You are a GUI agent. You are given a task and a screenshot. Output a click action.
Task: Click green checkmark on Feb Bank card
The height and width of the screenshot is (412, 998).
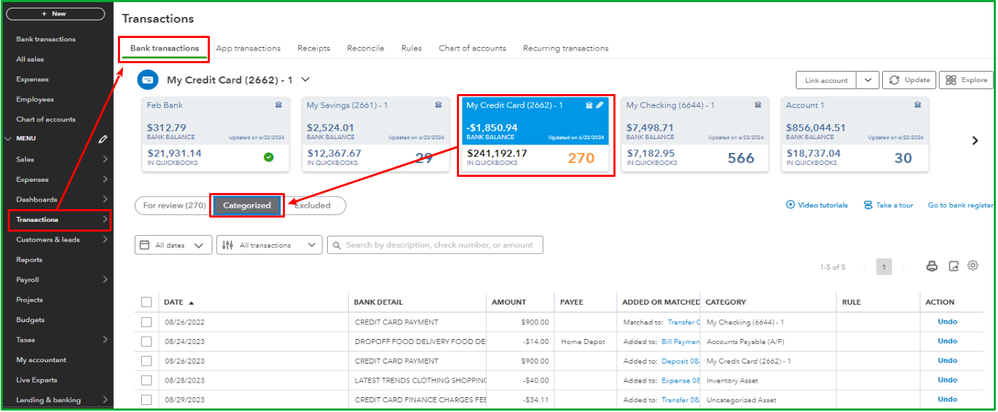(269, 157)
